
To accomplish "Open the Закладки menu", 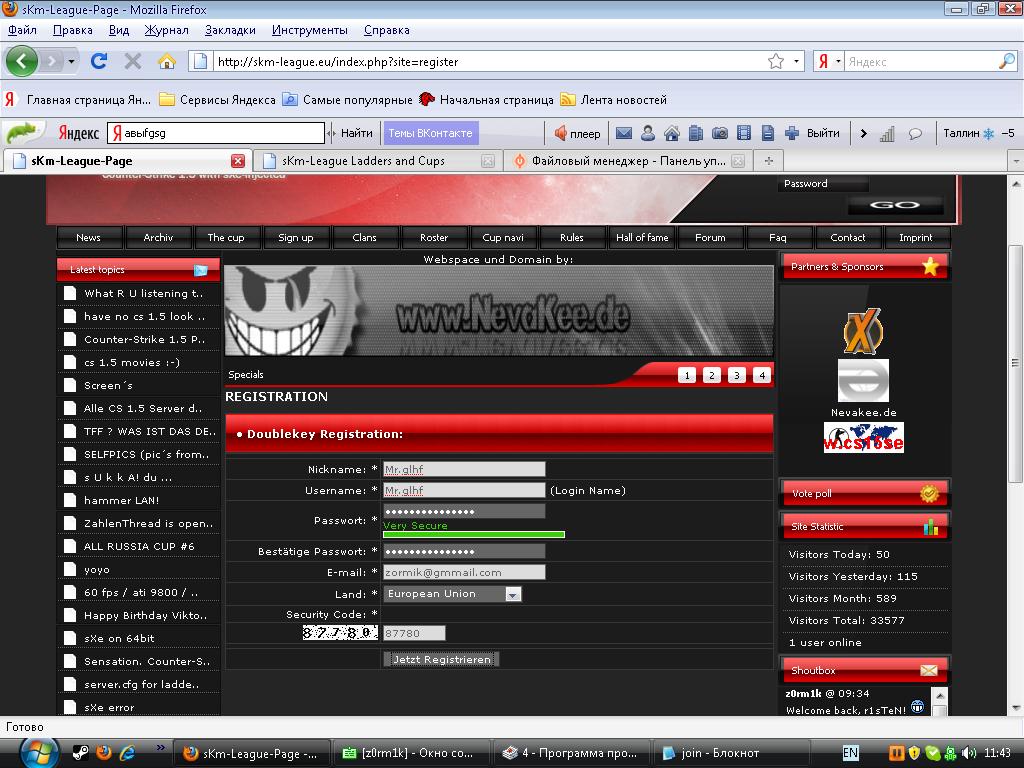I will [x=230, y=30].
